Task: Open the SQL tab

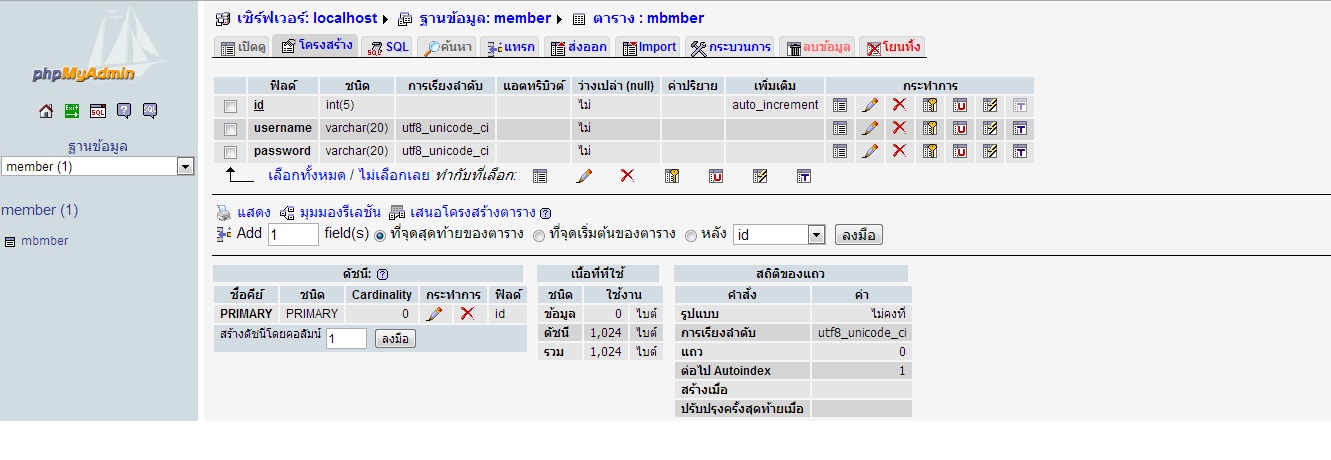Action: 388,47
